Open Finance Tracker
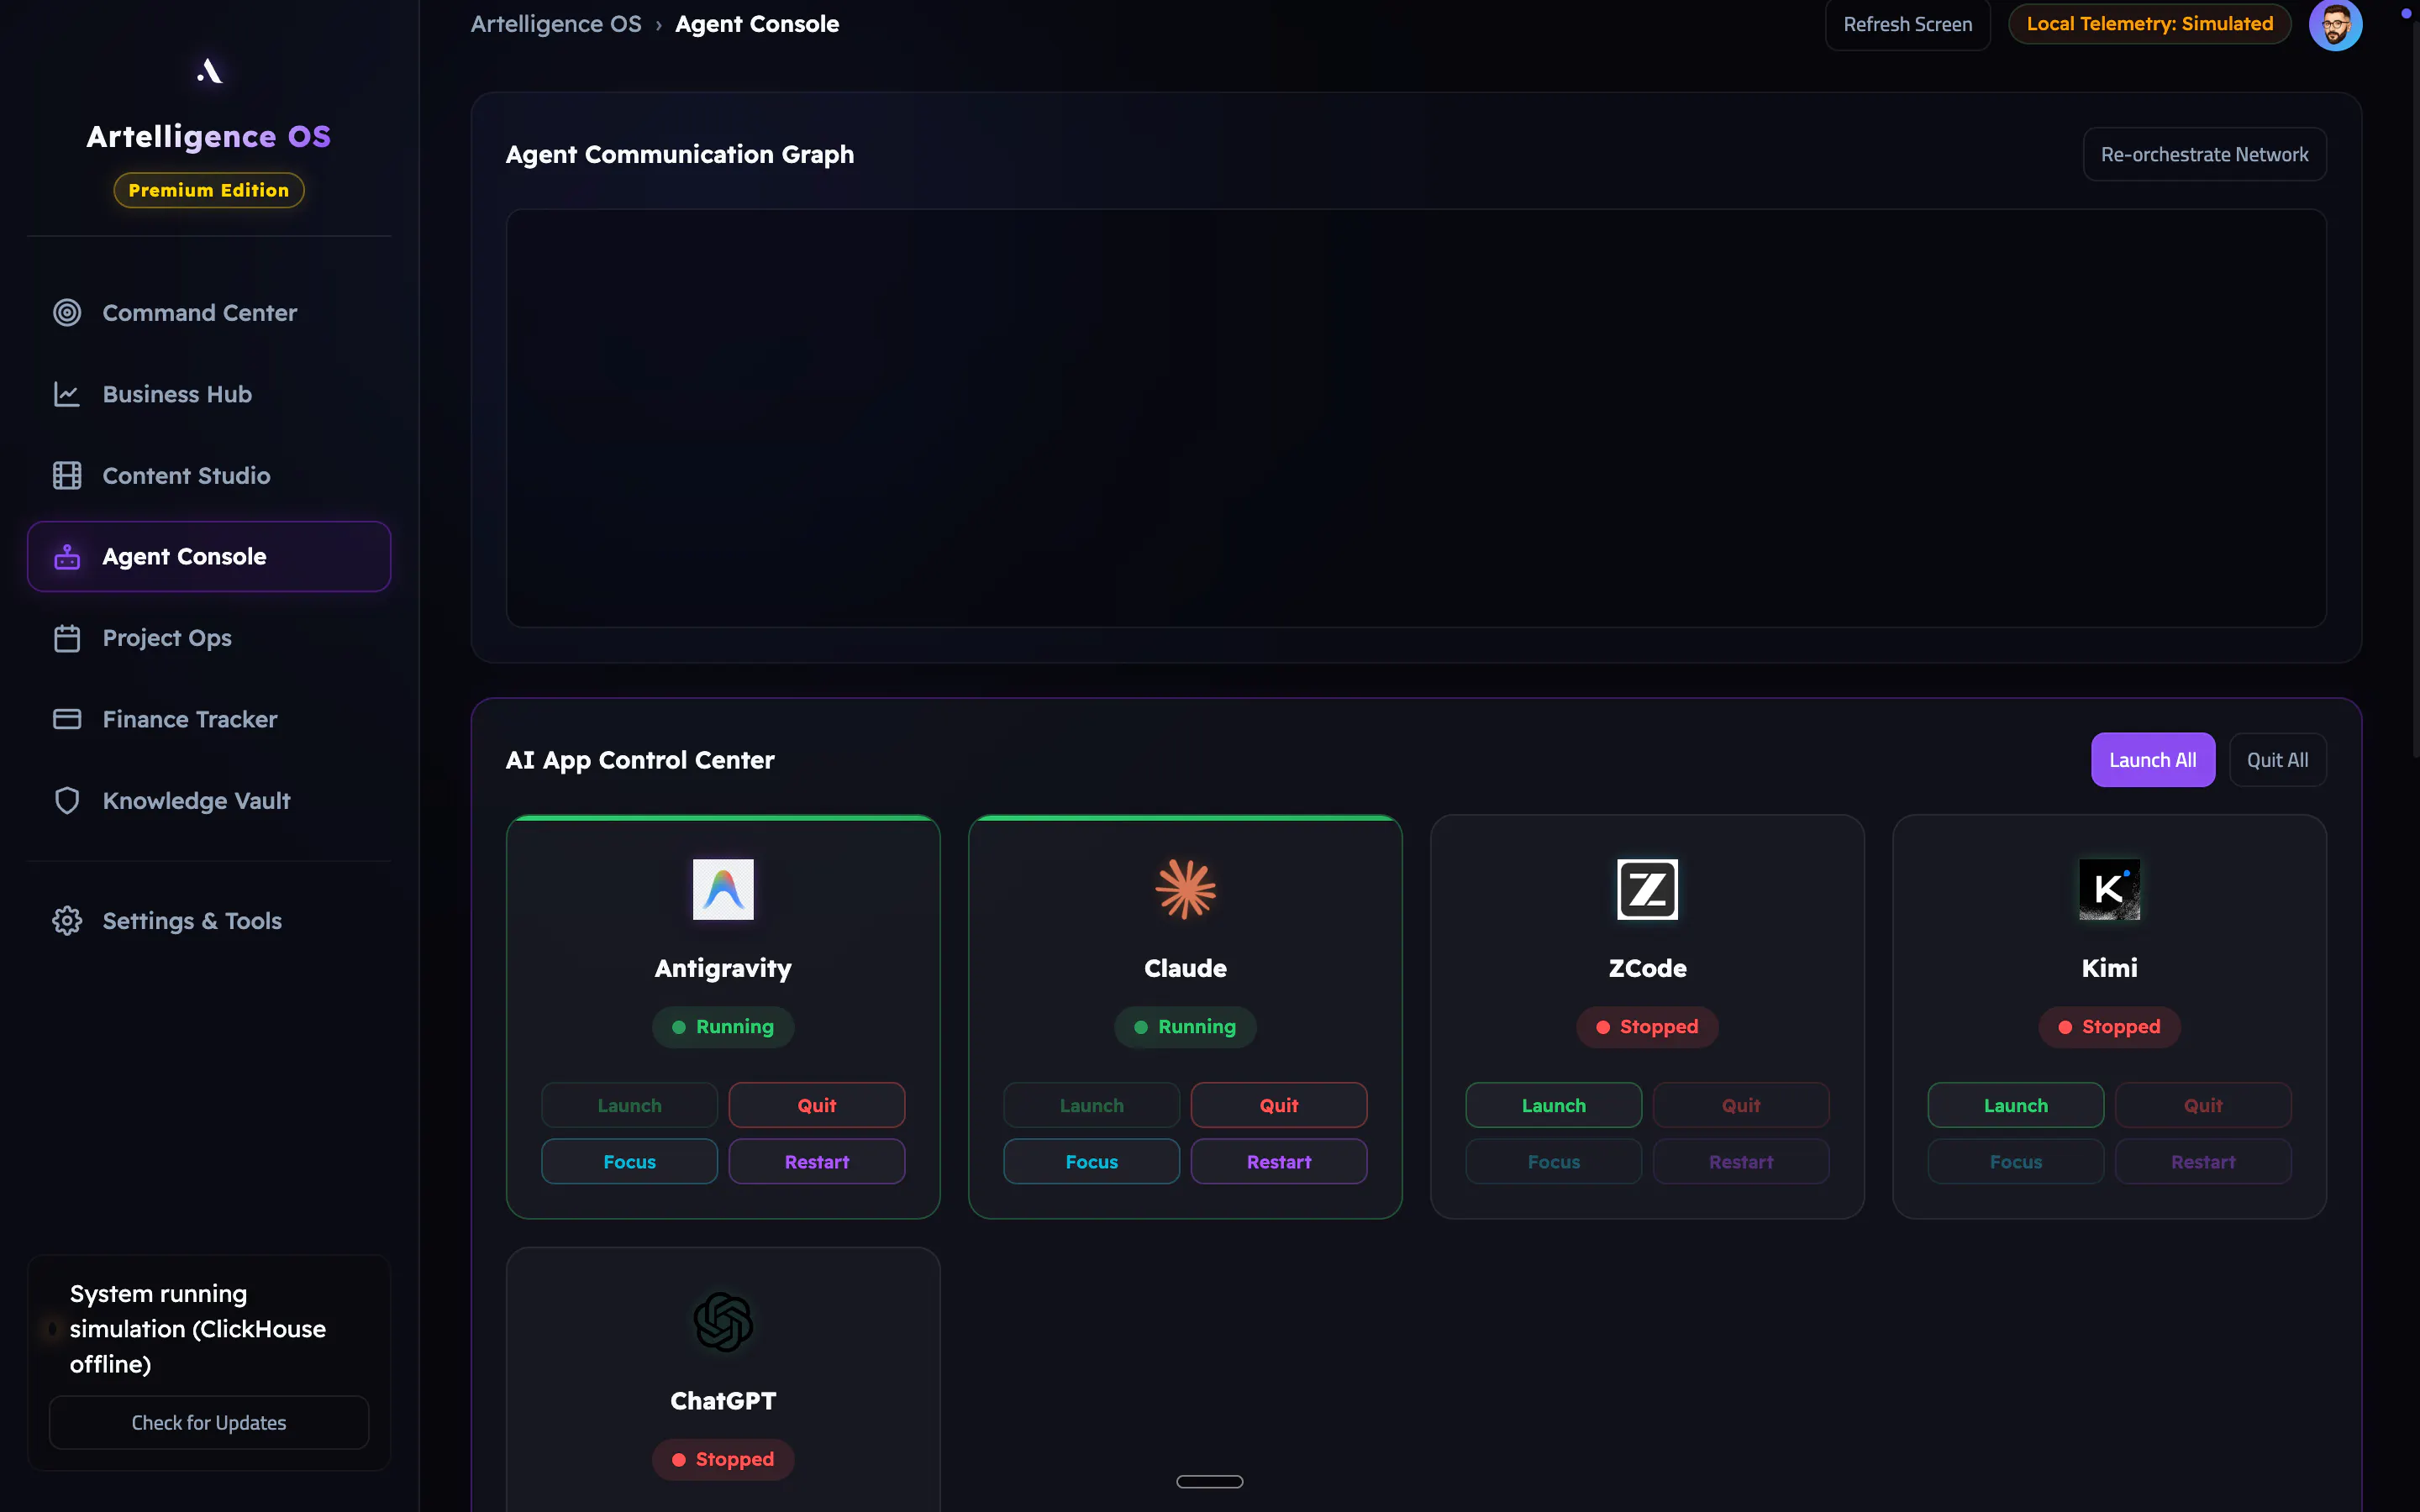The height and width of the screenshot is (1512, 2420). point(209,719)
